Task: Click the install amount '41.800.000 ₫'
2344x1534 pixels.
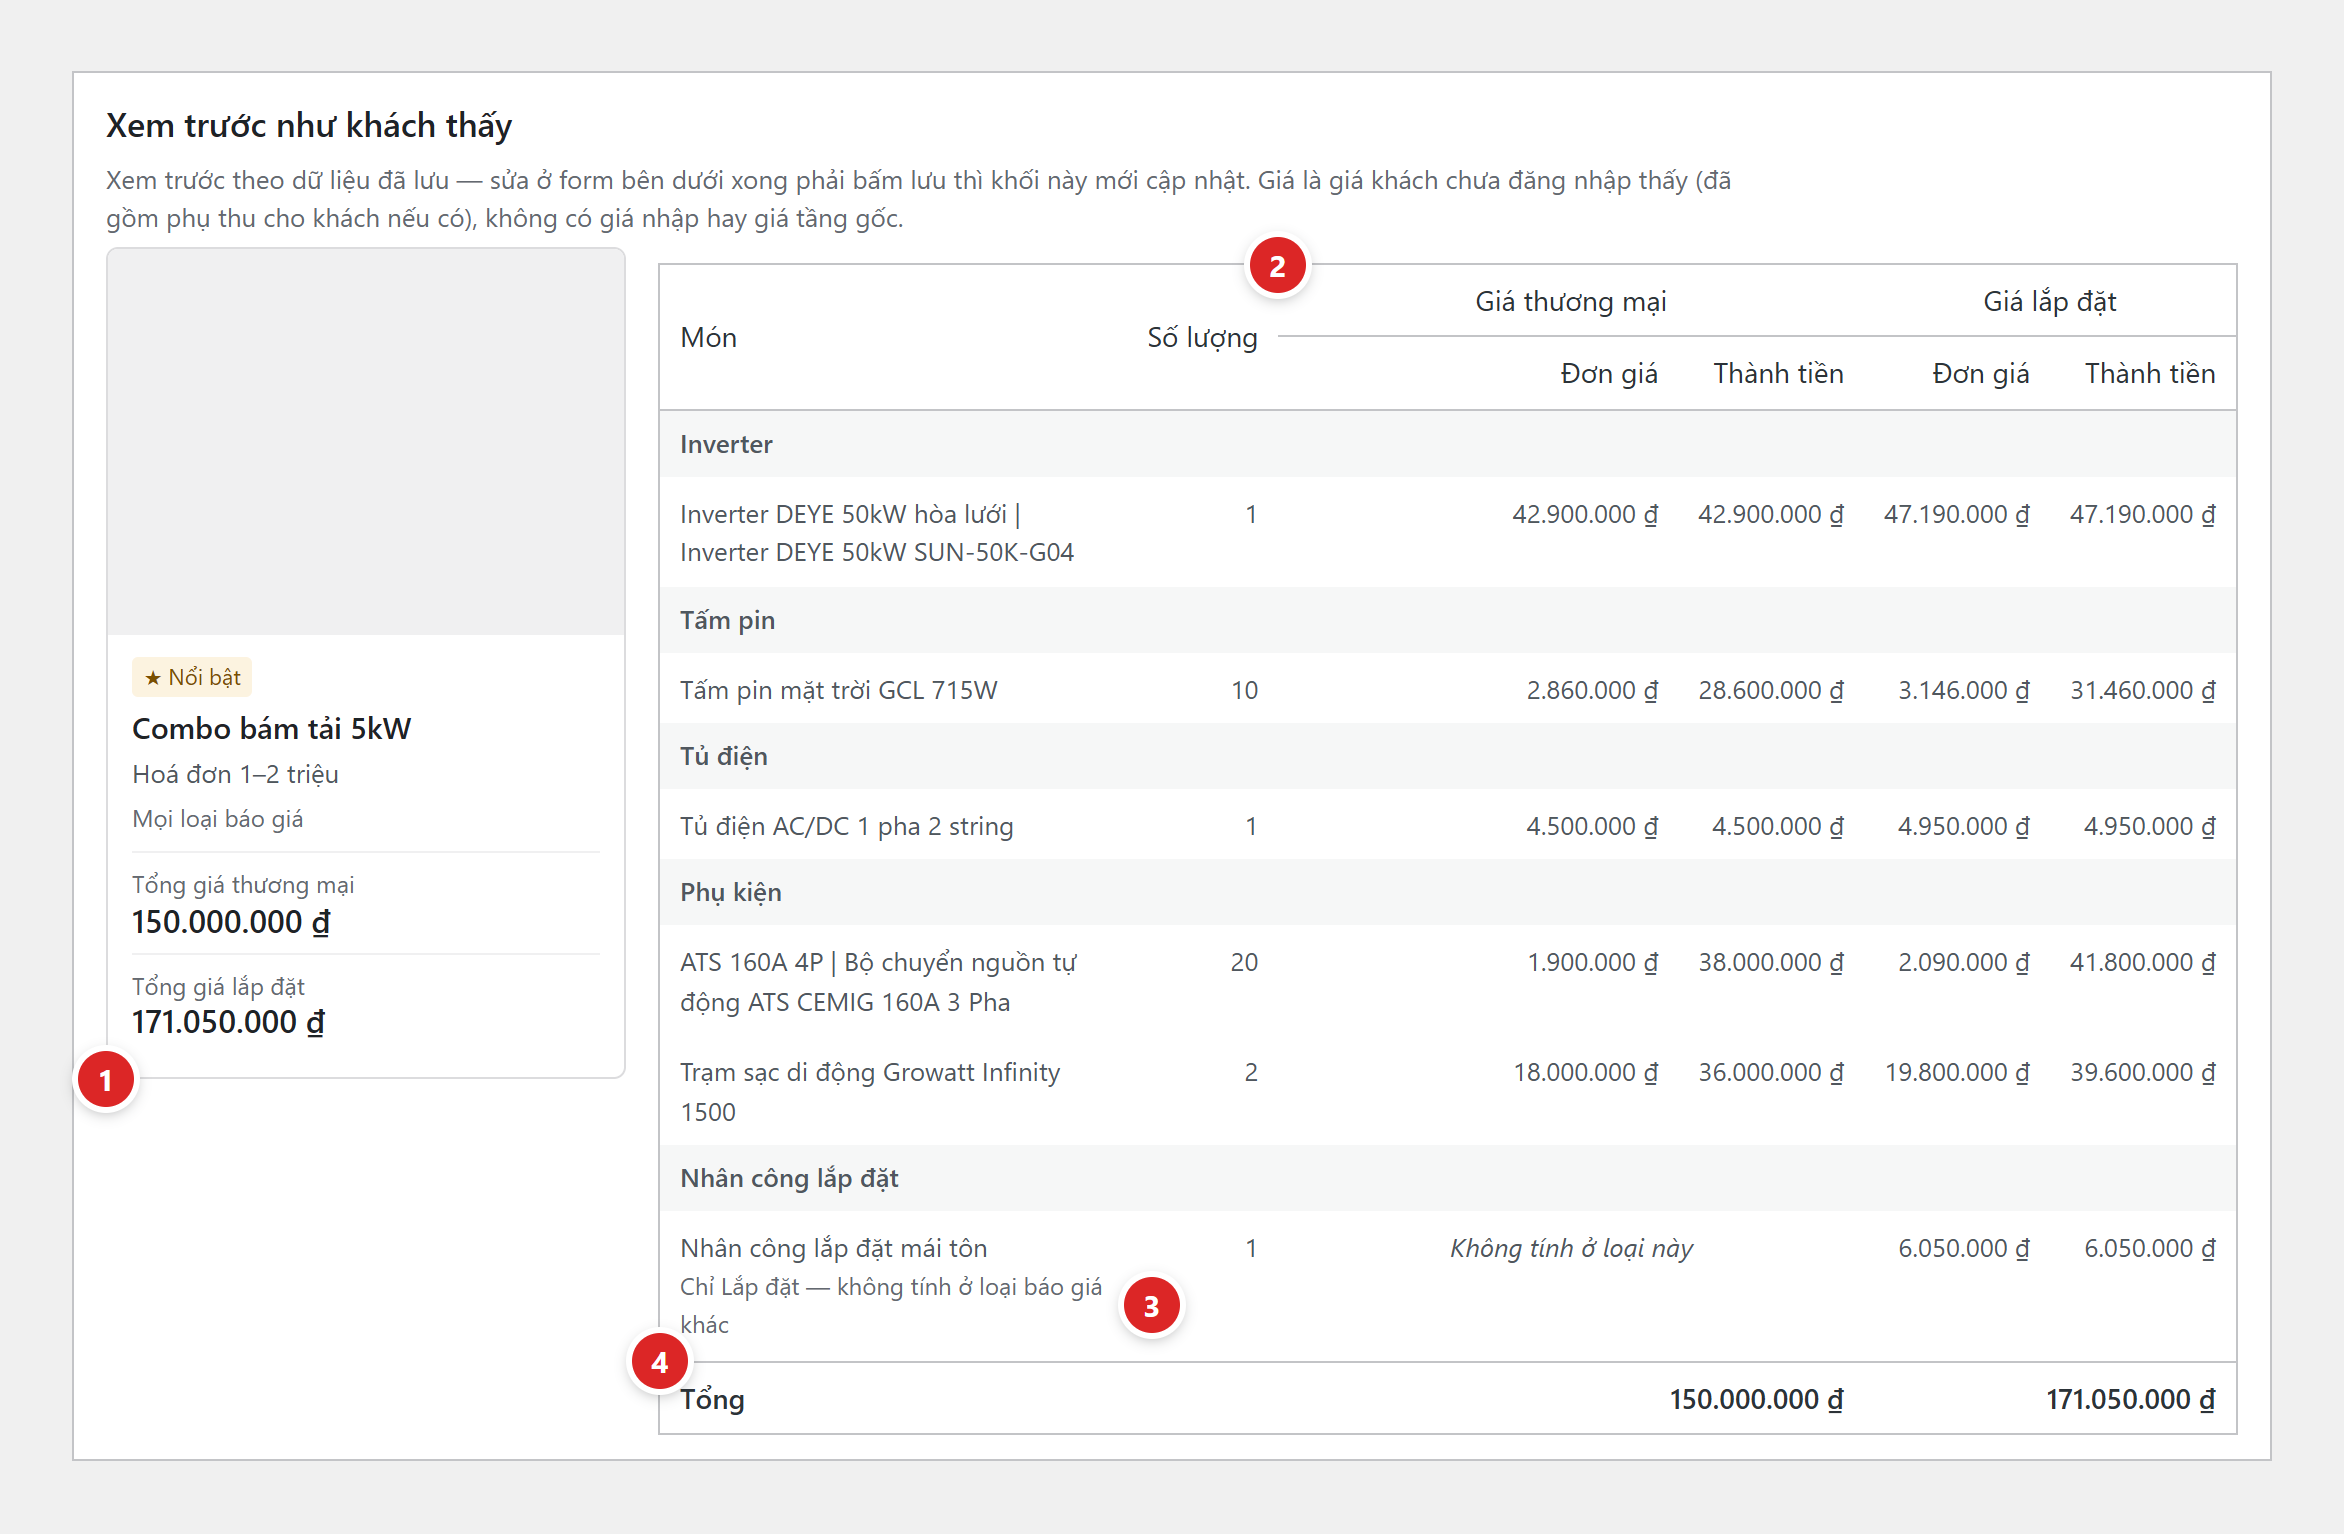Action: tap(2143, 962)
